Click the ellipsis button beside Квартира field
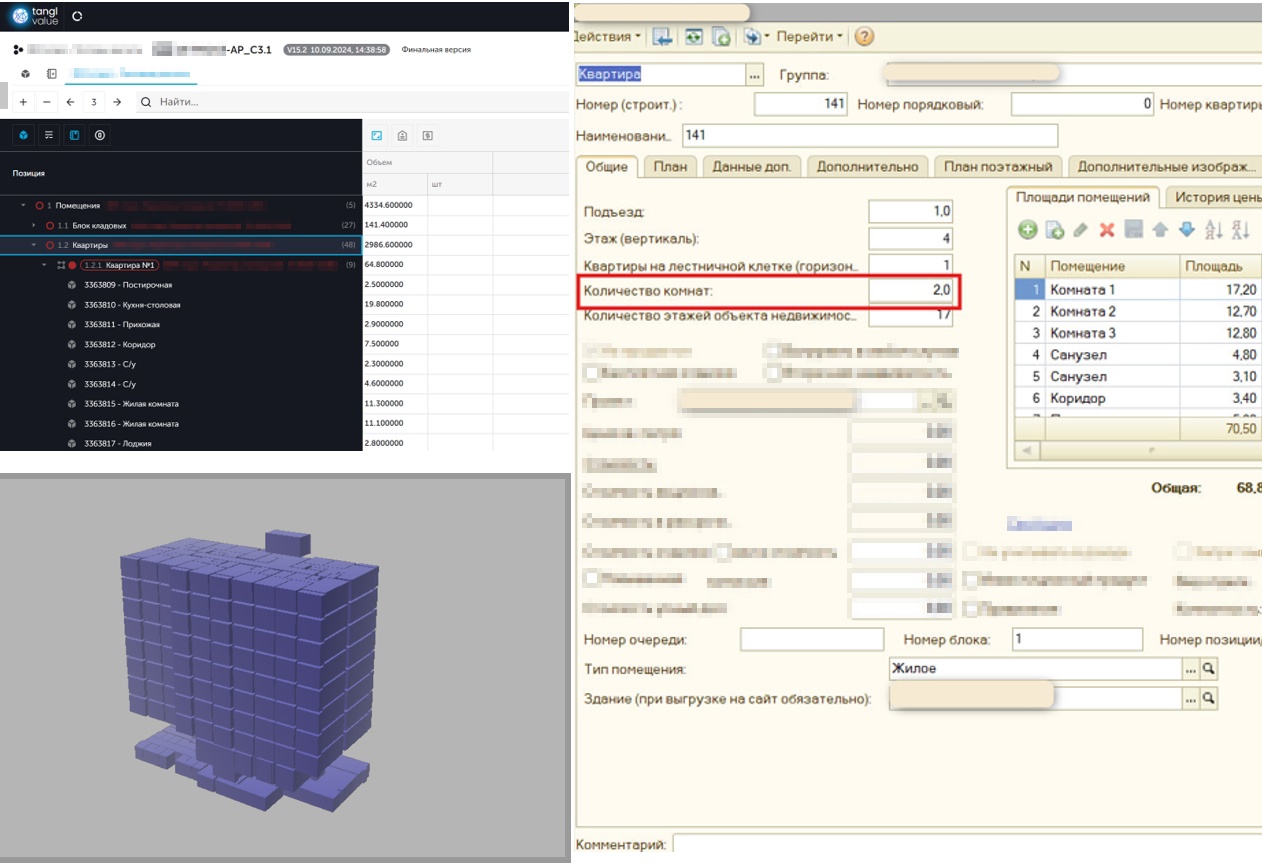This screenshot has width=1262, height=866. pos(754,75)
